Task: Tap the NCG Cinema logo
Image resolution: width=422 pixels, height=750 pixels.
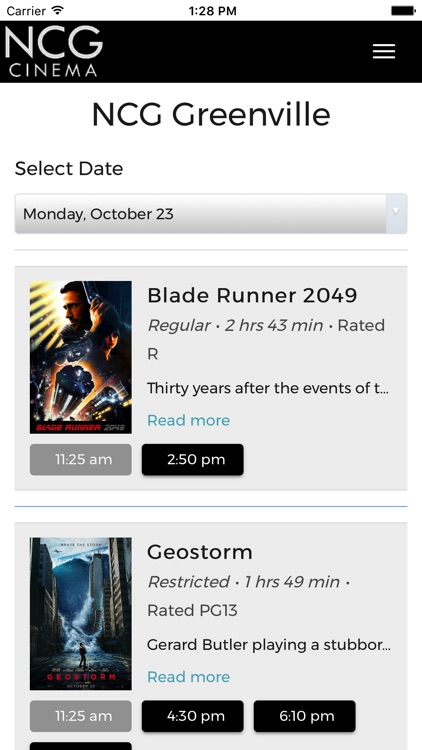Action: pyautogui.click(x=54, y=51)
